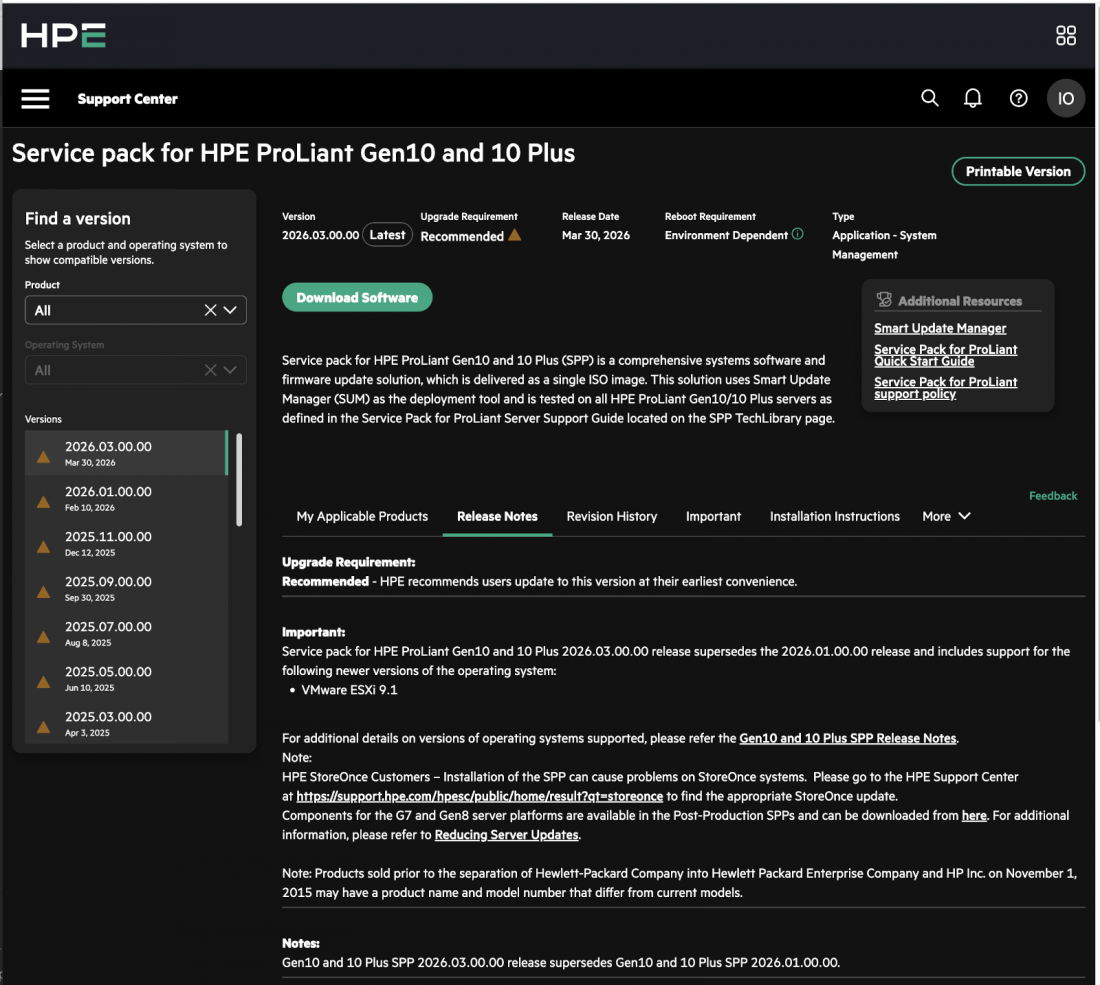Open the apps grid icon
1100x985 pixels.
[x=1066, y=35]
